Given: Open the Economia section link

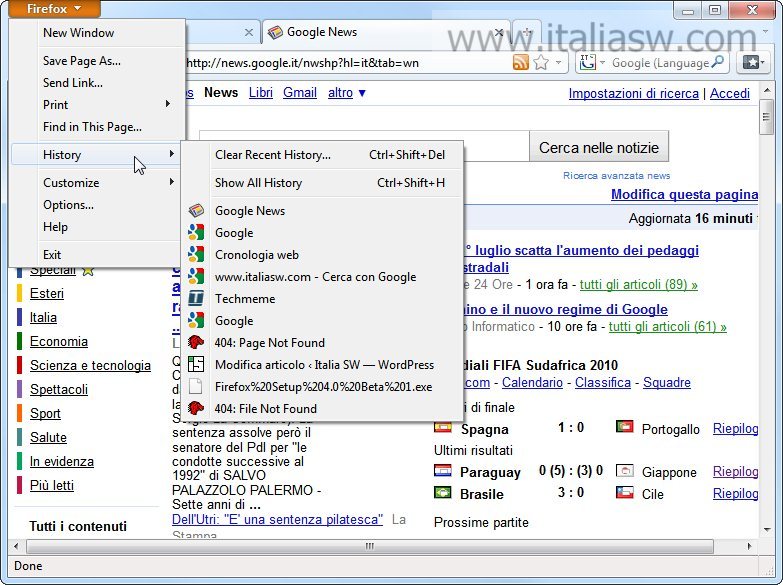Looking at the screenshot, I should coord(59,341).
